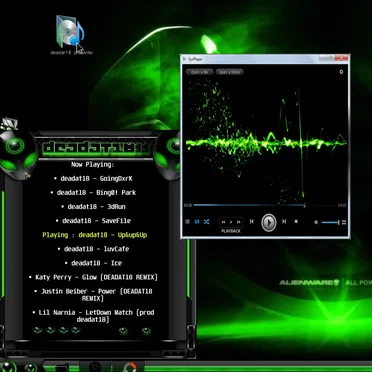Stop playback with the square icon
The width and height of the screenshot is (372, 372).
pos(296,221)
